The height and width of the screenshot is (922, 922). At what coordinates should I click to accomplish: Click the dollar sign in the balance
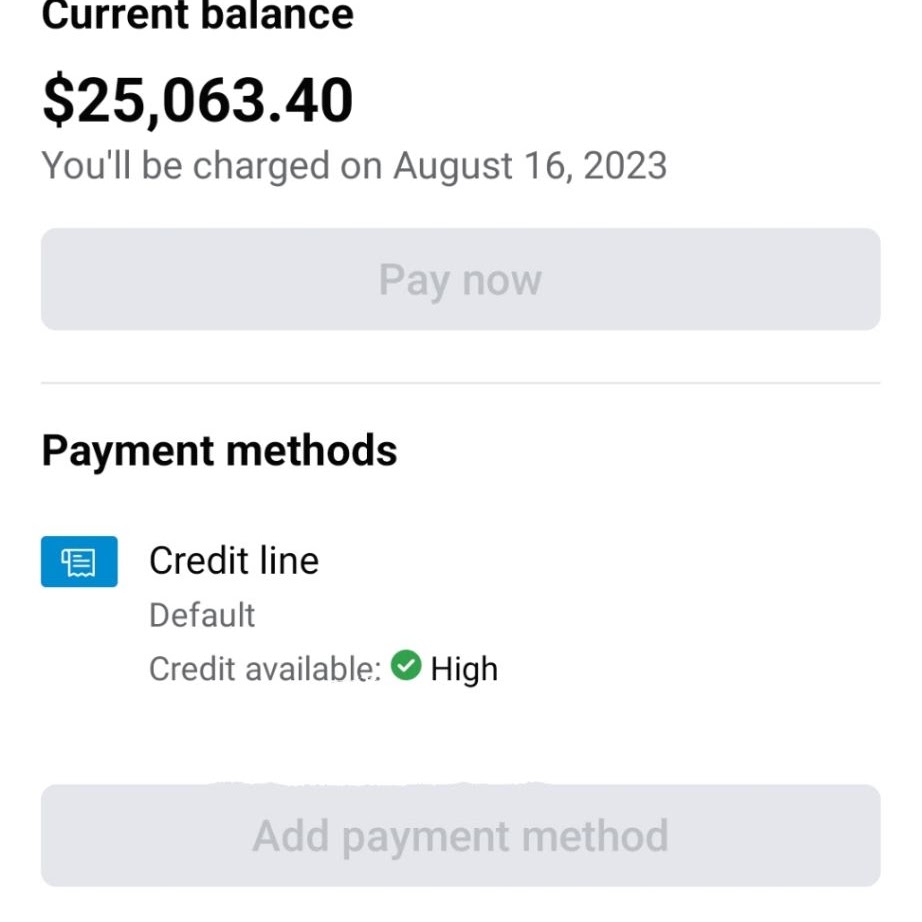click(58, 100)
